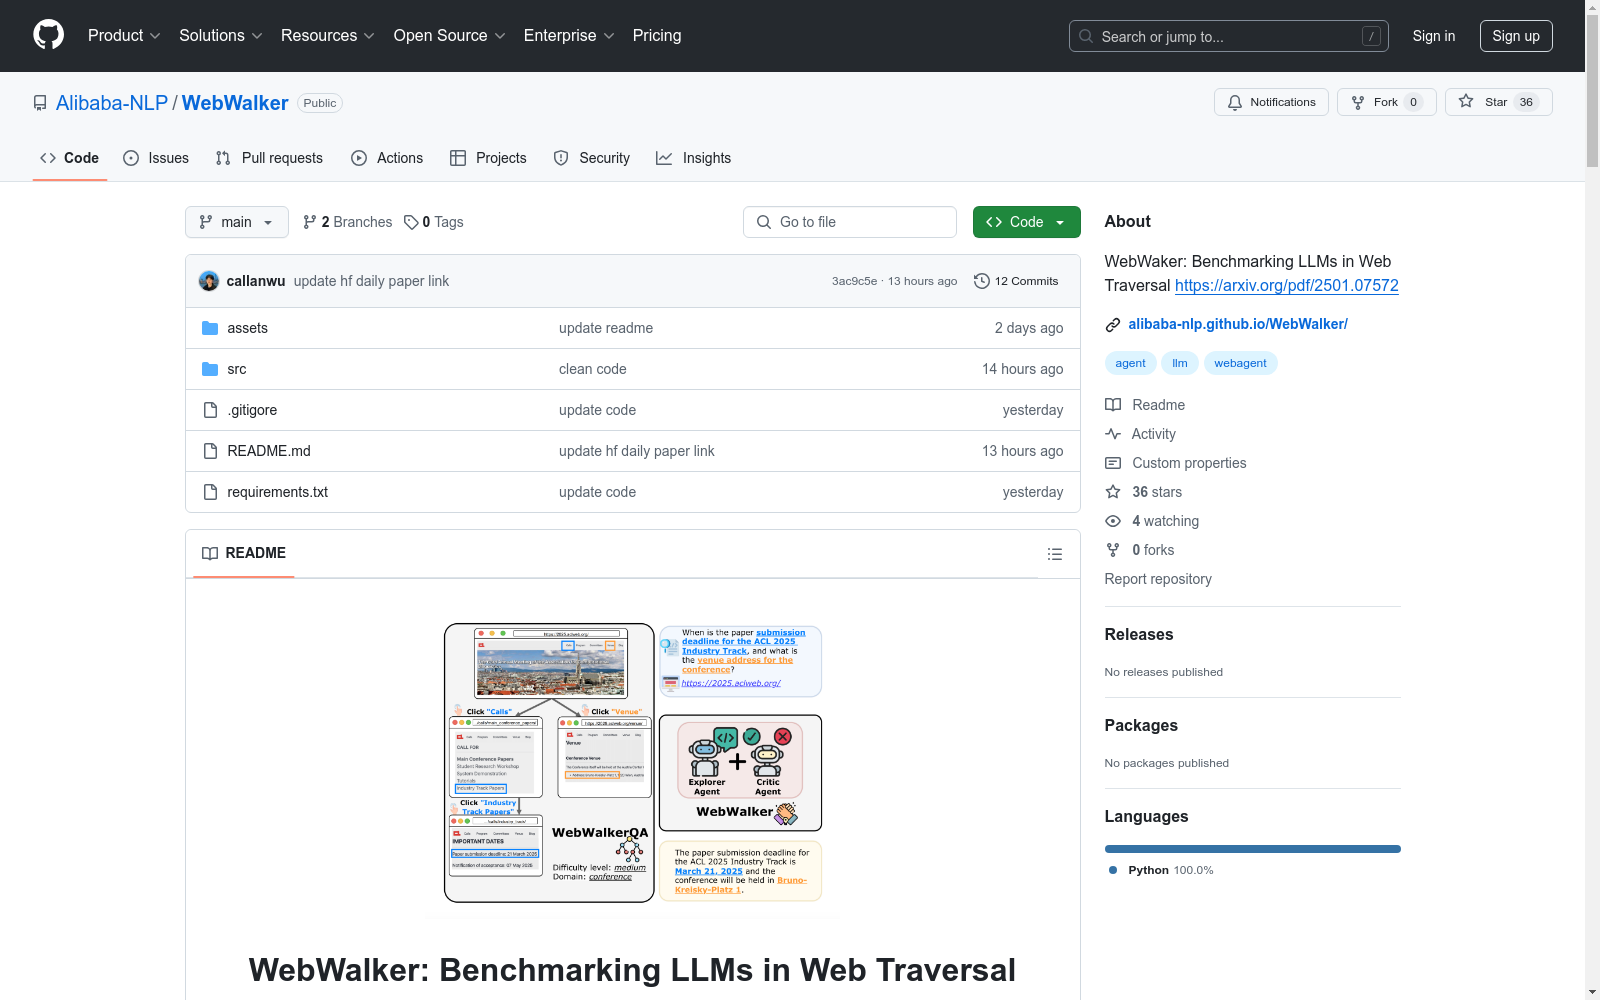Click the fork icon beside 0 forks

point(1113,550)
